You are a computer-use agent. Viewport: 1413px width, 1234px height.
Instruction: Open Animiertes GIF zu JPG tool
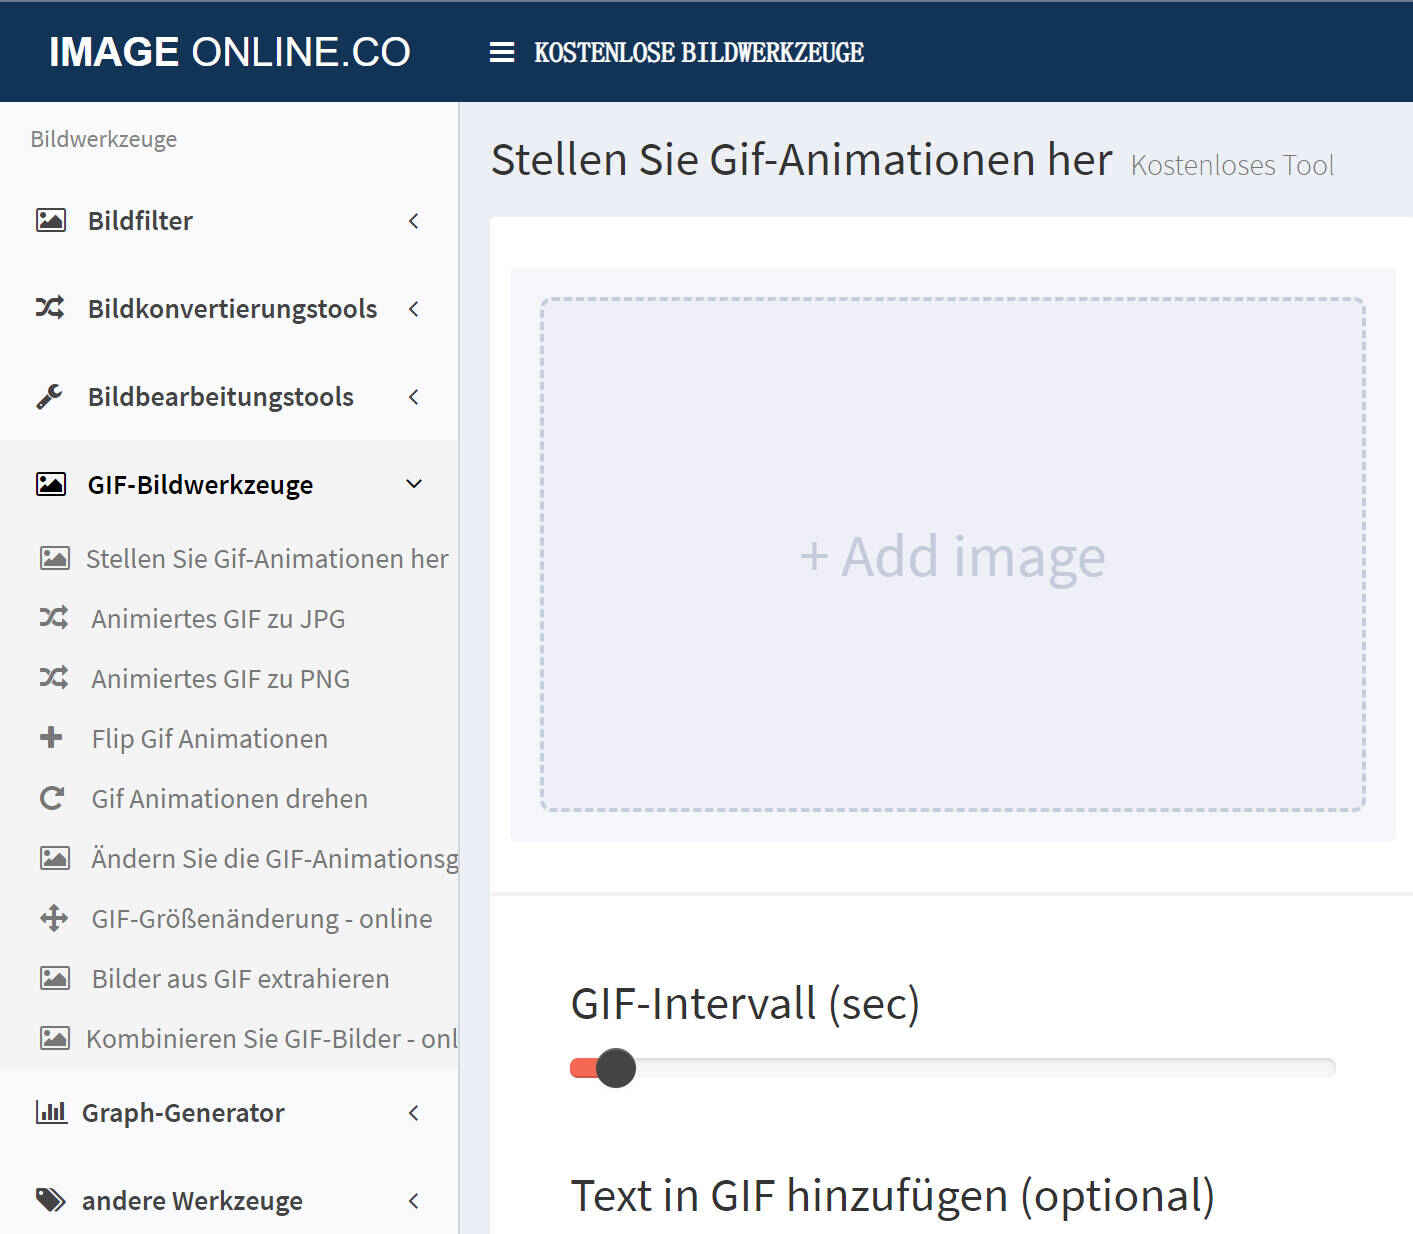[x=218, y=619]
